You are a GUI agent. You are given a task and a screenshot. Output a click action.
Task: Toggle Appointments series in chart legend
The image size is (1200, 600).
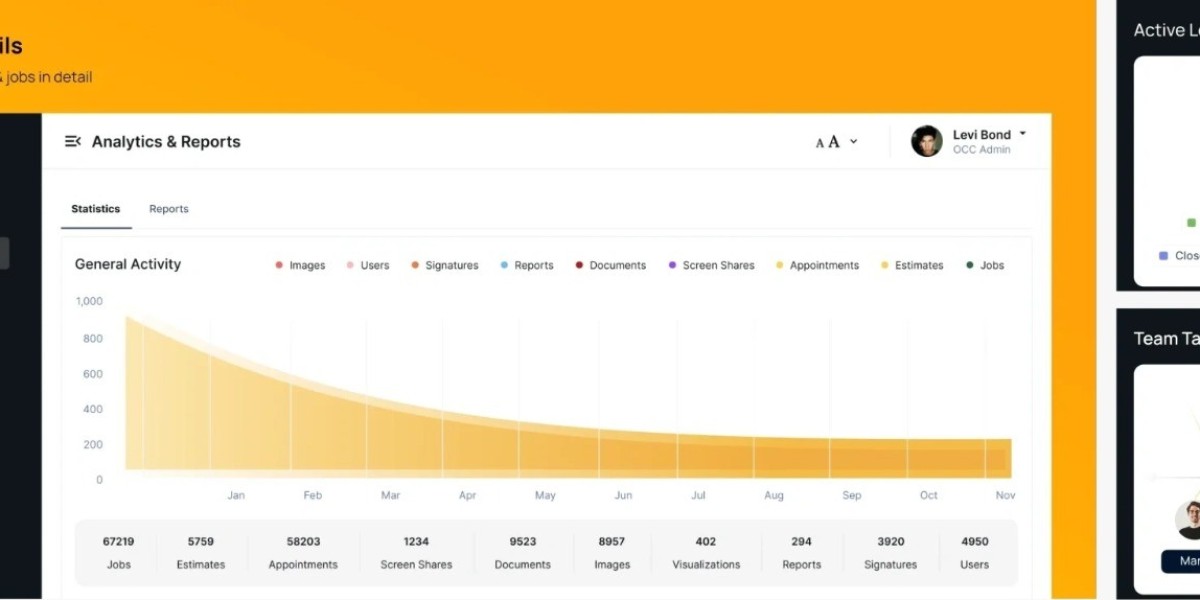[817, 265]
